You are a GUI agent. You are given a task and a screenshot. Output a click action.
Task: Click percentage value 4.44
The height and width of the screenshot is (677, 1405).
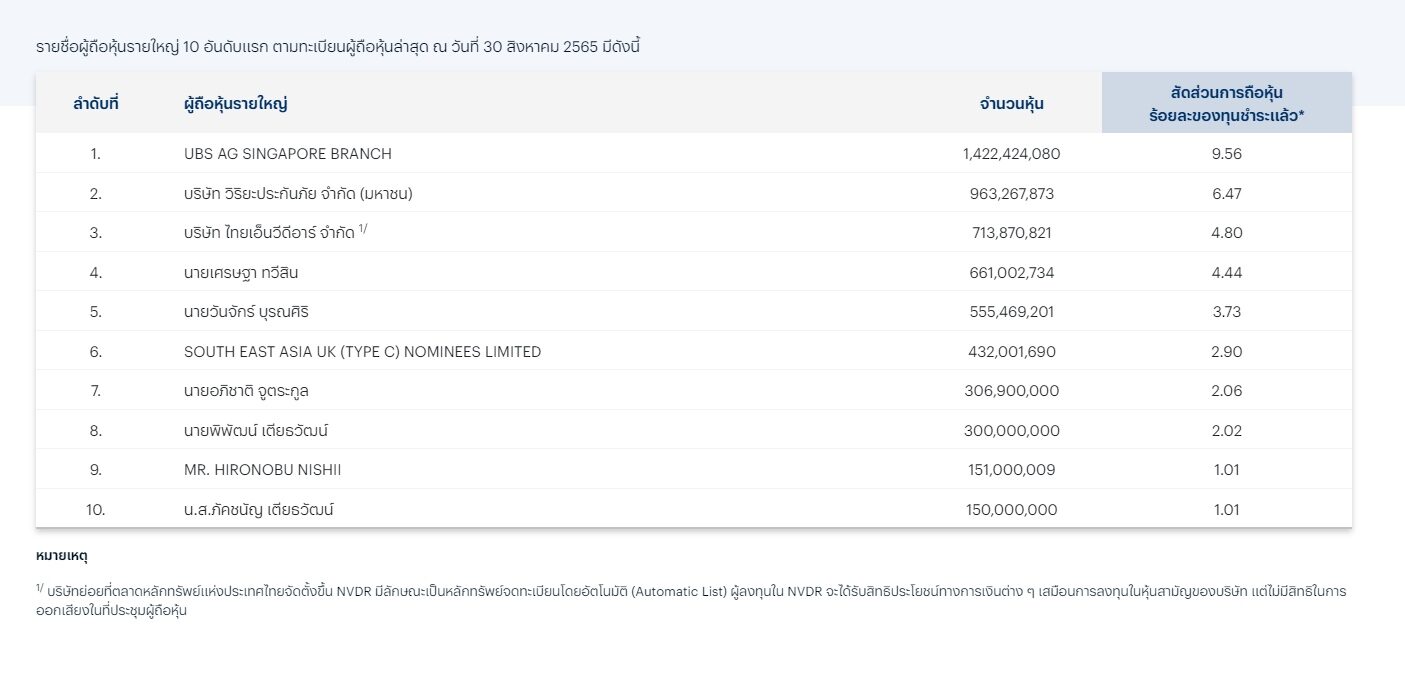pos(1227,273)
